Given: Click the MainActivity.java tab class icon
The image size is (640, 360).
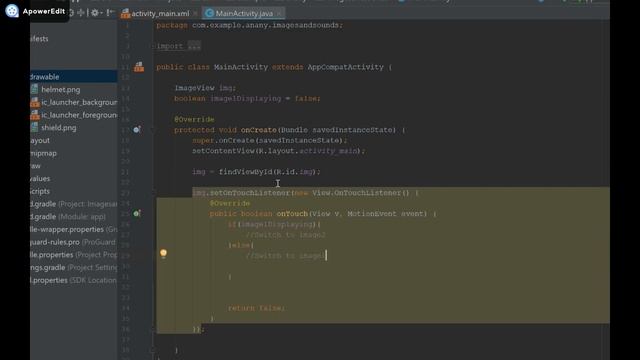Looking at the screenshot, I should (209, 13).
